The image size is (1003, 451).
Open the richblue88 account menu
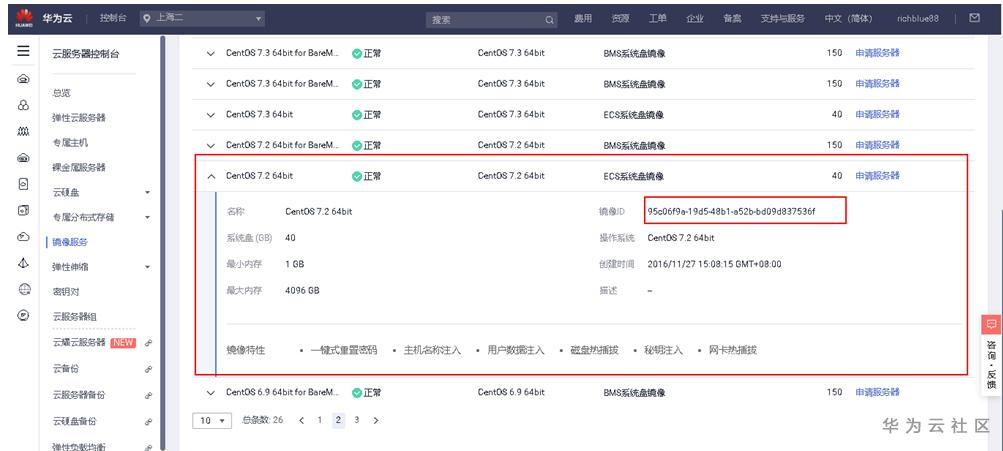[x=918, y=19]
